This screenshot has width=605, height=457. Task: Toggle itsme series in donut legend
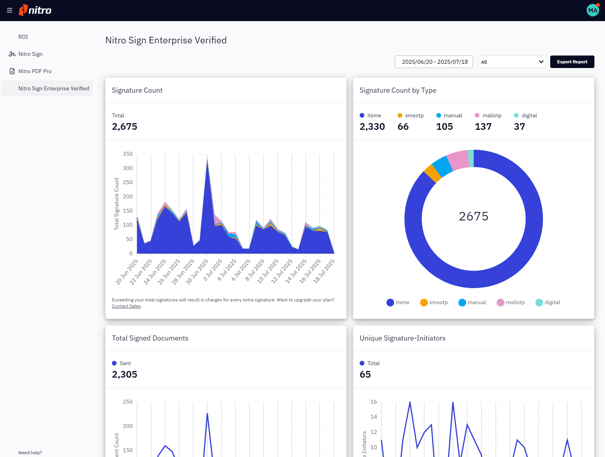click(397, 302)
